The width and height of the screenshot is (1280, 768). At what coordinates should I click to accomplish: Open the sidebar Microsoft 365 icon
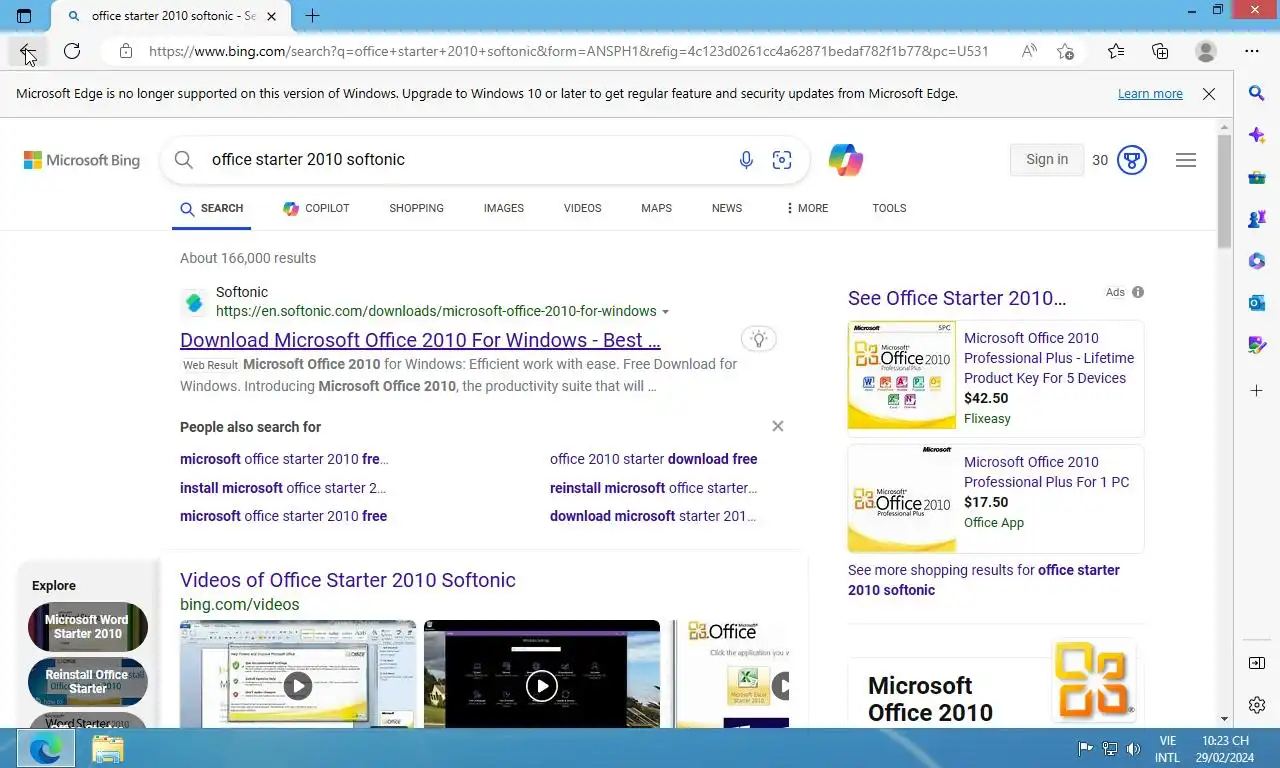coord(1257,261)
